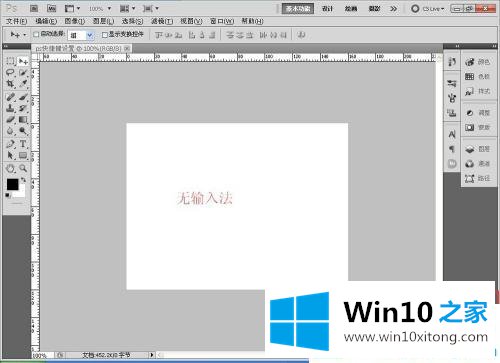Image resolution: width=500 pixels, height=363 pixels.
Task: Open the 文件(F) menu
Action: 16,21
